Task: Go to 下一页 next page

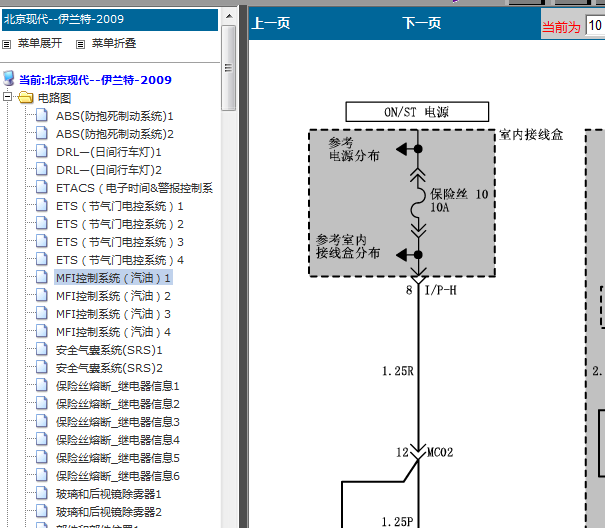Action: [422, 23]
